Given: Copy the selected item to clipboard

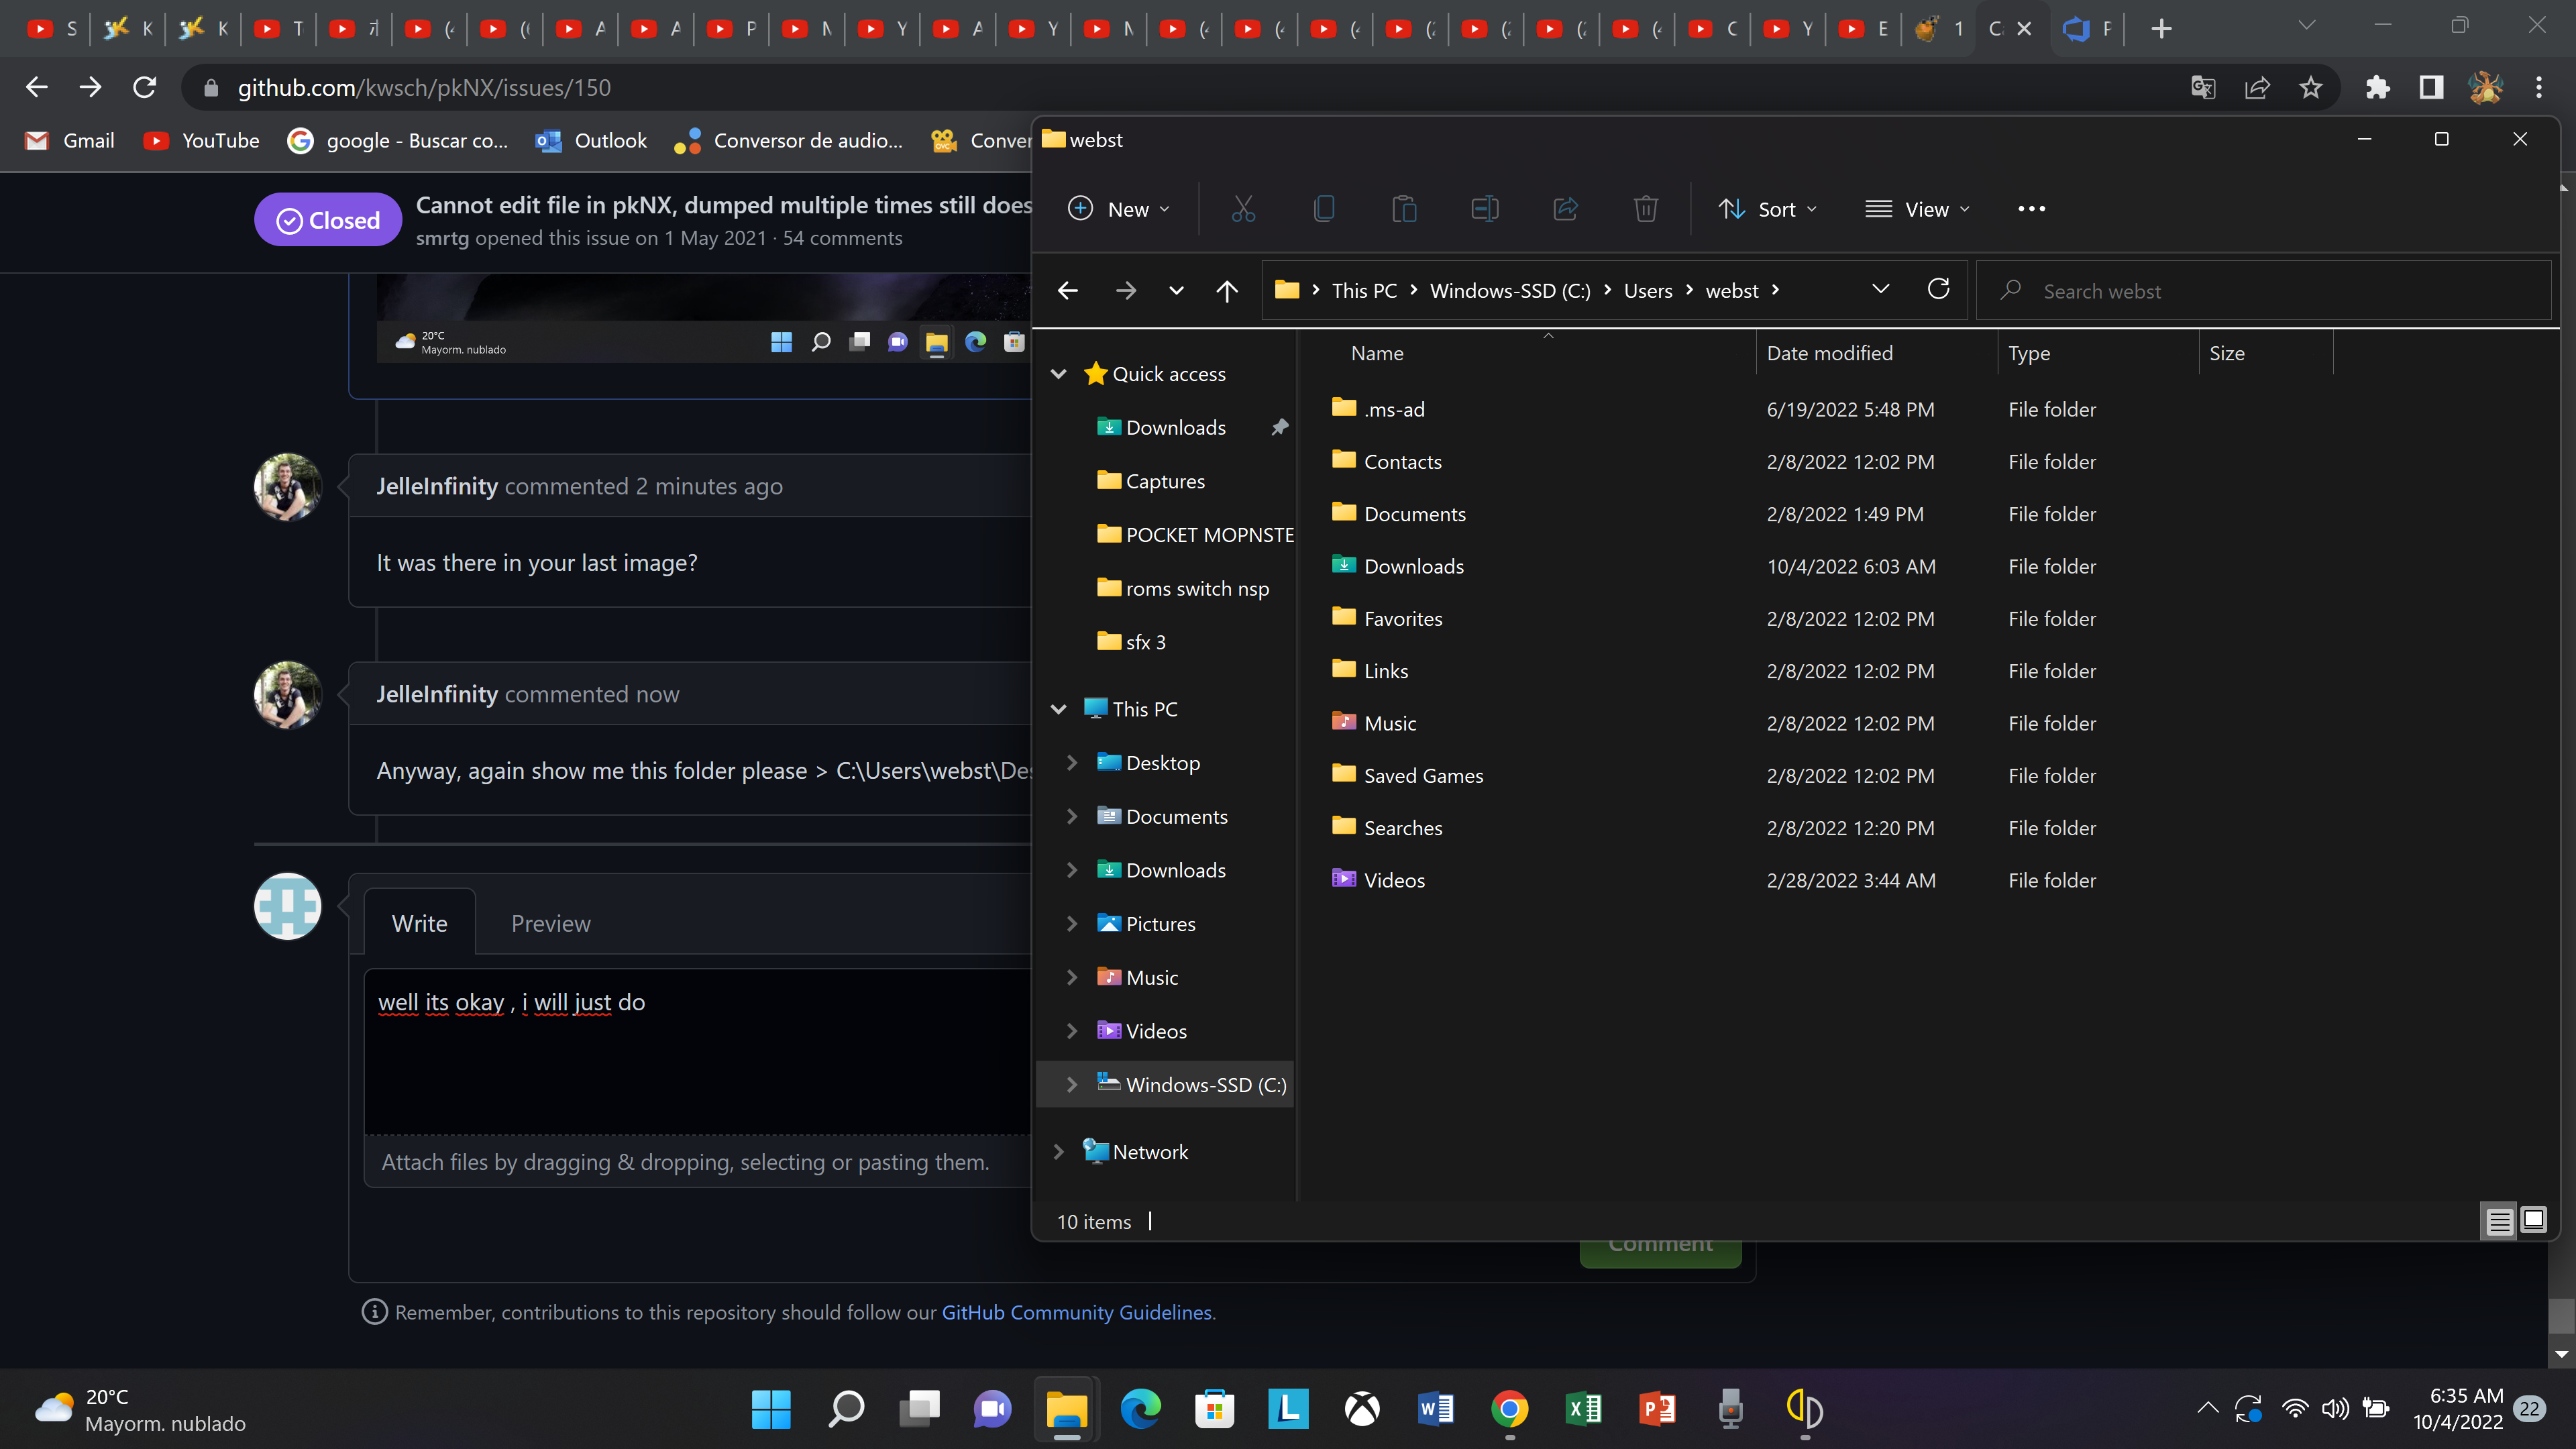Looking at the screenshot, I should [x=1324, y=209].
